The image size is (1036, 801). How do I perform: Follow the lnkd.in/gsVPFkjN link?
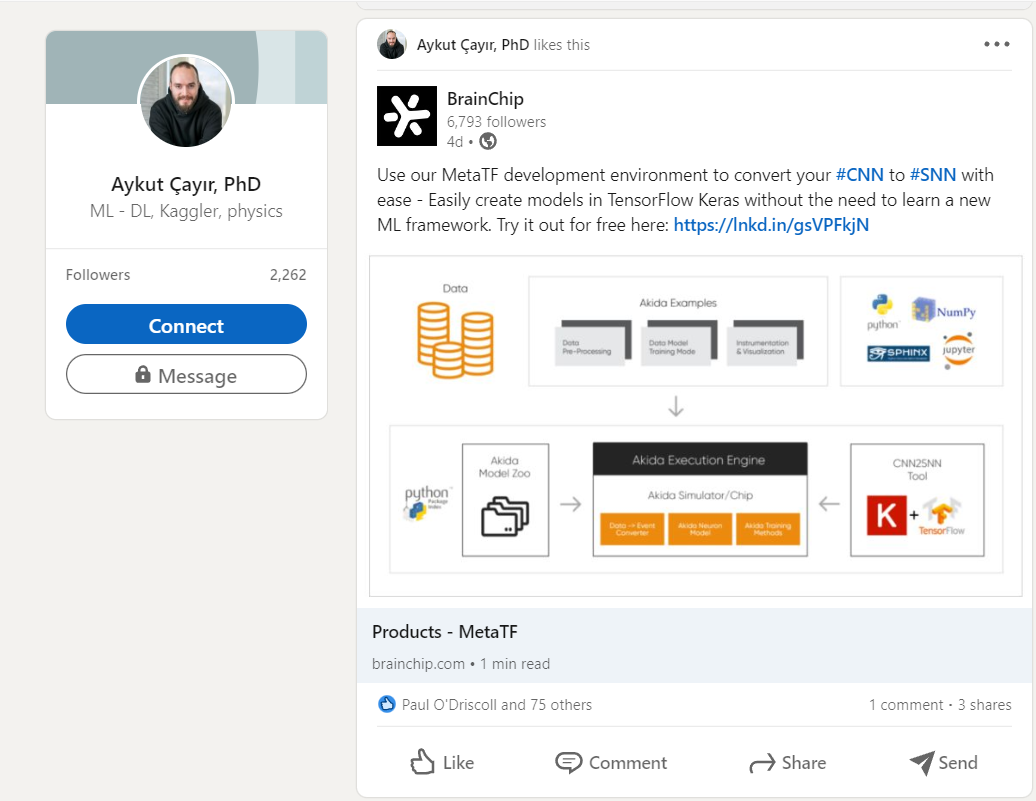(771, 225)
